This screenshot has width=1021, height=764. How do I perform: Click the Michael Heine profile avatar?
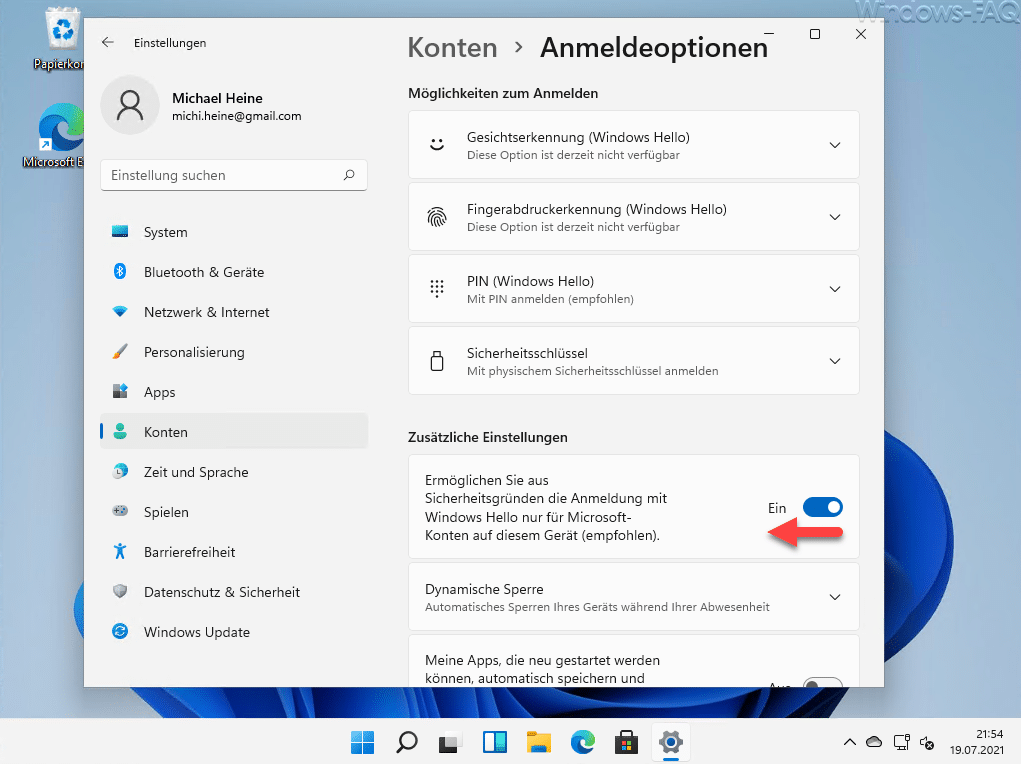(x=130, y=105)
